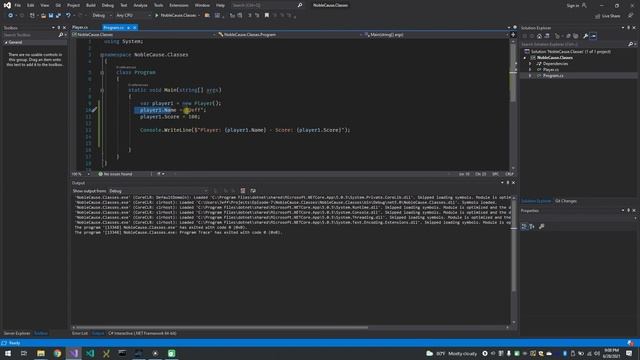Pin the Program.cs tab
Image resolution: width=640 pixels, height=360 pixels.
[x=128, y=28]
